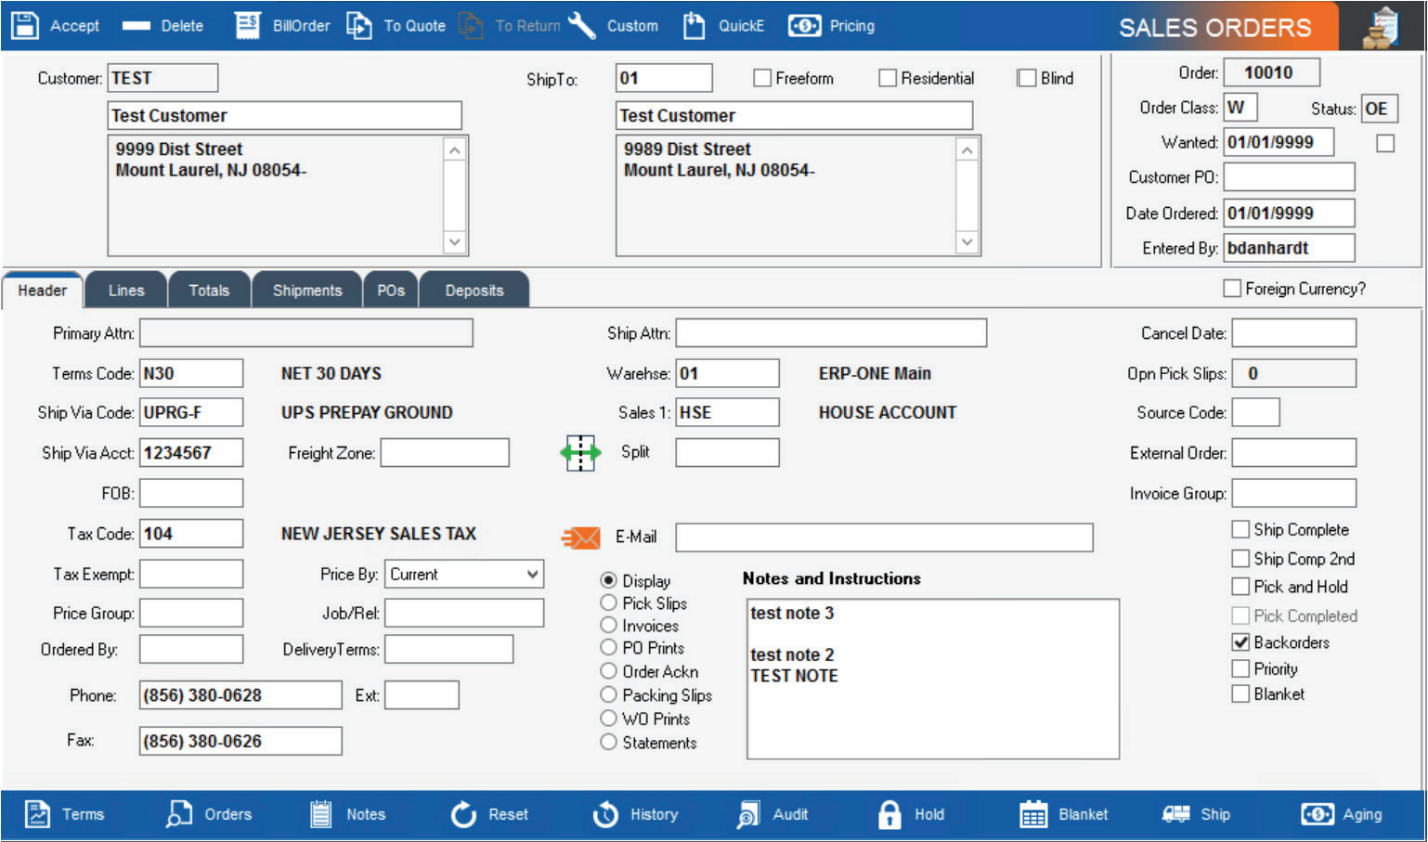
Task: Click the Accept icon in the toolbar
Action: pyautogui.click(x=25, y=25)
